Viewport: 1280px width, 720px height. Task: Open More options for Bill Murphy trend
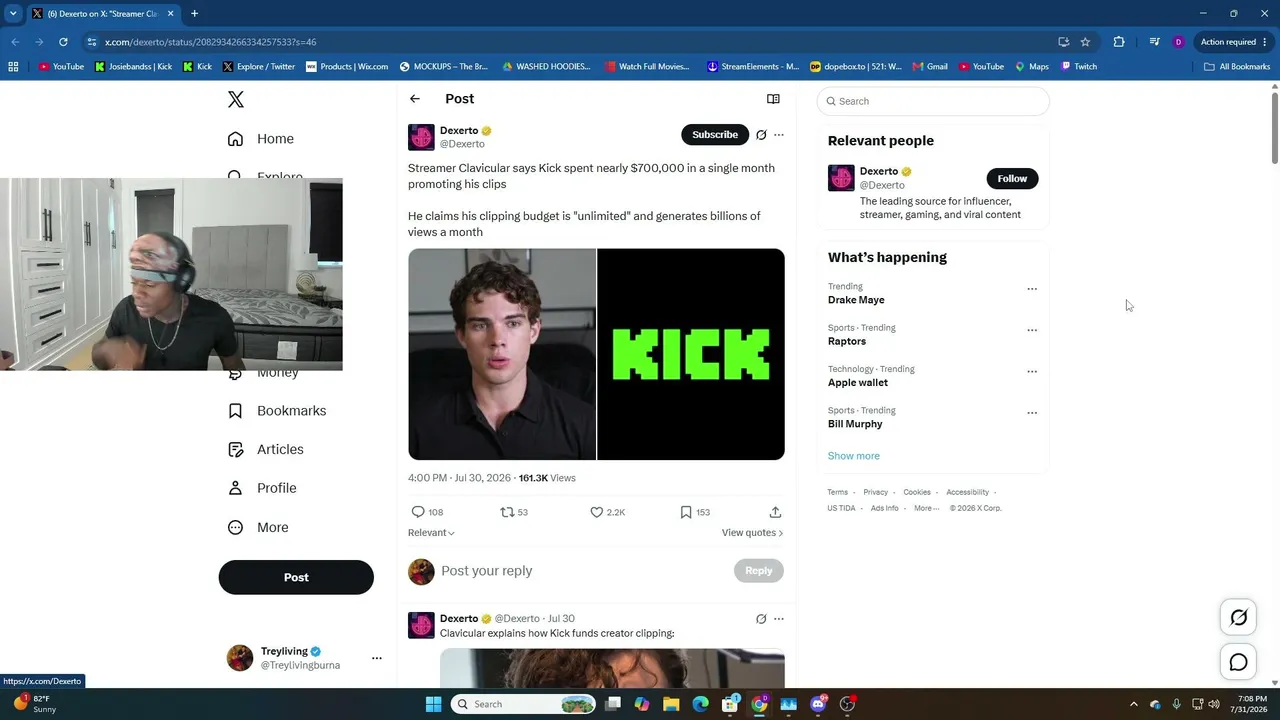1032,413
